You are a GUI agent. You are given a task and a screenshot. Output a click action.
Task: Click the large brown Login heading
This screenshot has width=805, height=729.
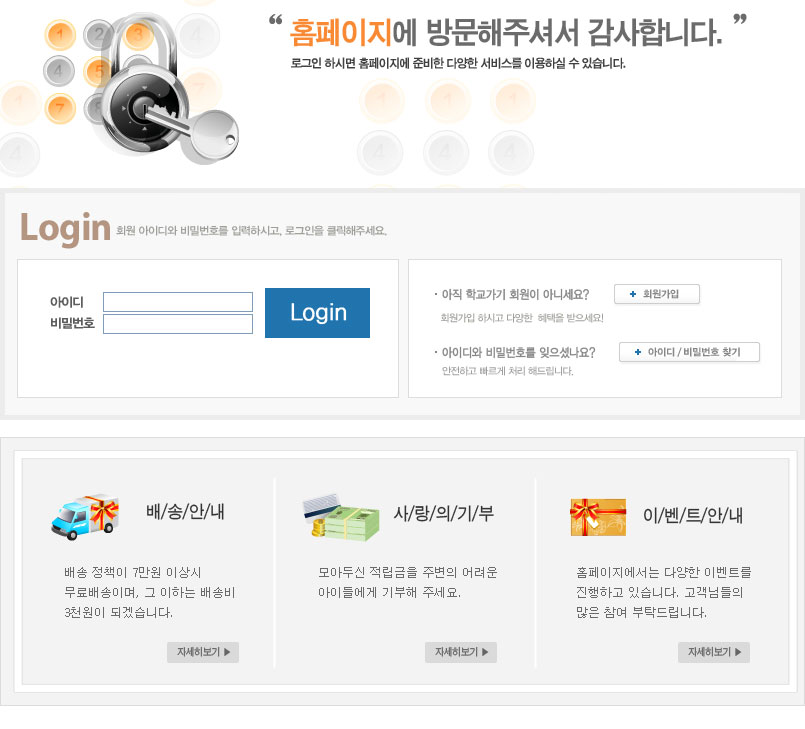[x=65, y=228]
